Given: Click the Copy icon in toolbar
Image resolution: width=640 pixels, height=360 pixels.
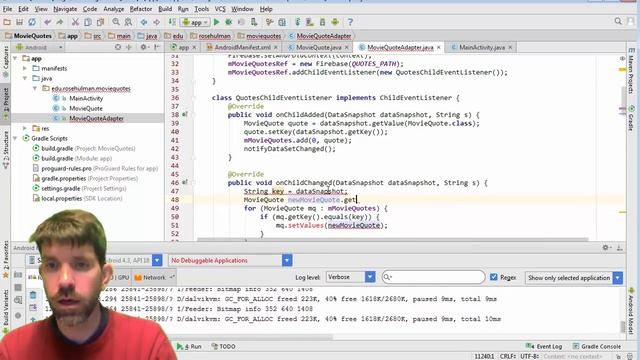Looking at the screenshot, I should (87, 22).
